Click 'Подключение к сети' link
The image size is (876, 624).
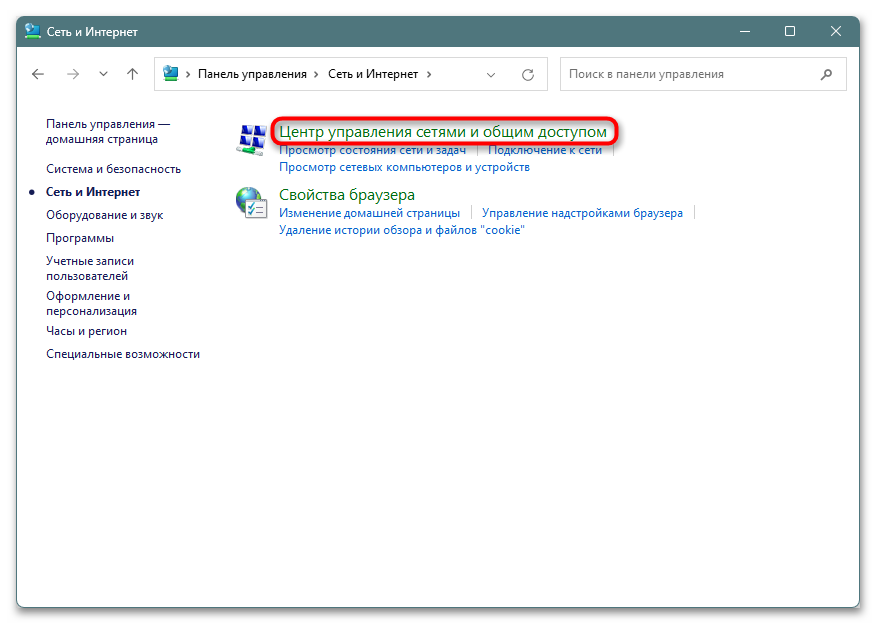click(545, 150)
